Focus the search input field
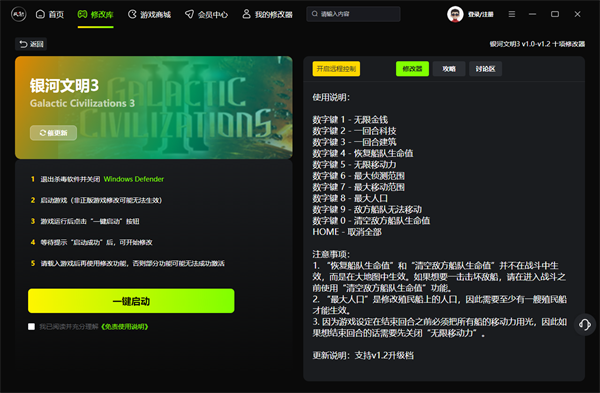 click(353, 14)
